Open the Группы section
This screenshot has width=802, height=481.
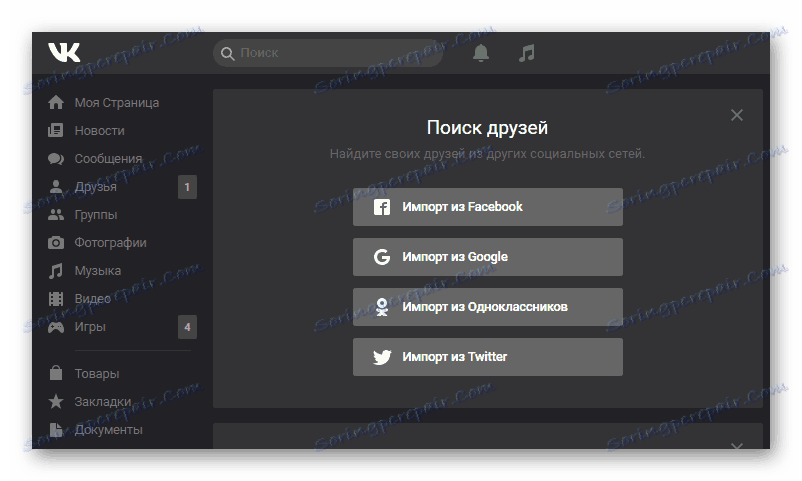pos(96,215)
